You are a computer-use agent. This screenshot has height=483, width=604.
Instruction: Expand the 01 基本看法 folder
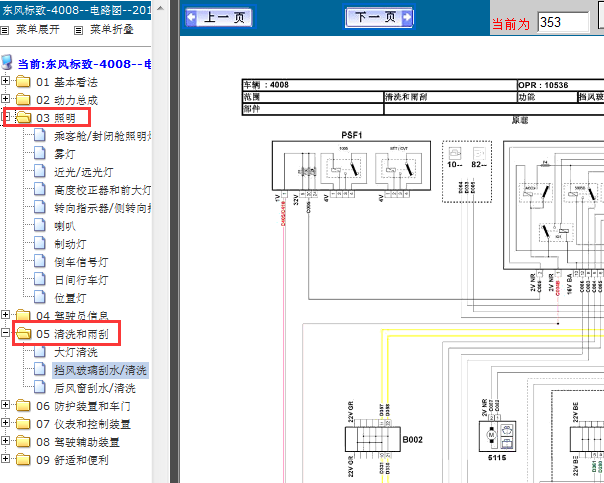[5, 80]
